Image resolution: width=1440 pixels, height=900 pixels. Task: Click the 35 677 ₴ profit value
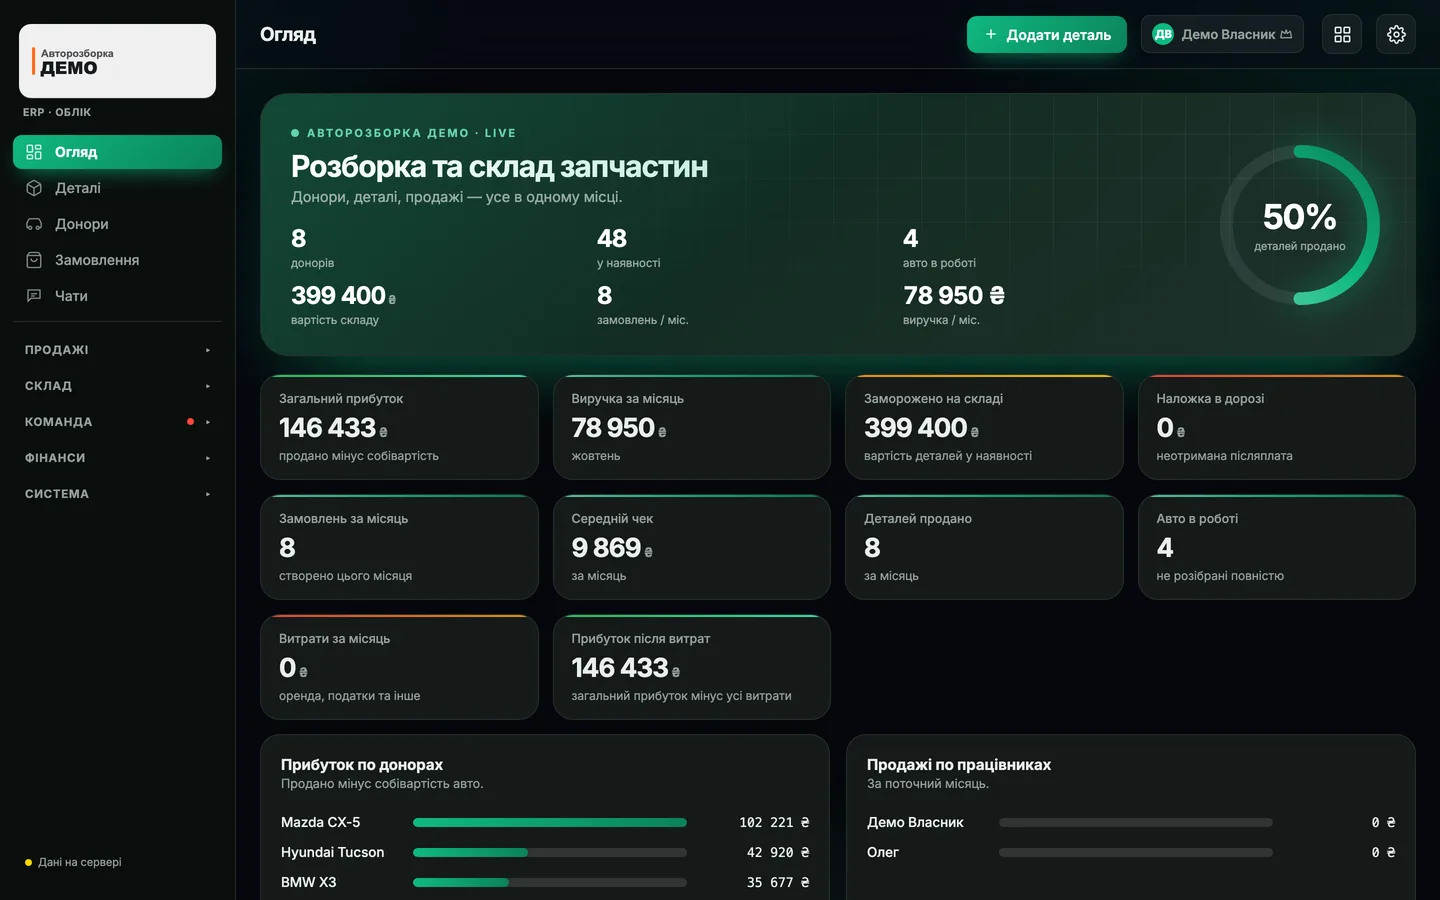(778, 882)
